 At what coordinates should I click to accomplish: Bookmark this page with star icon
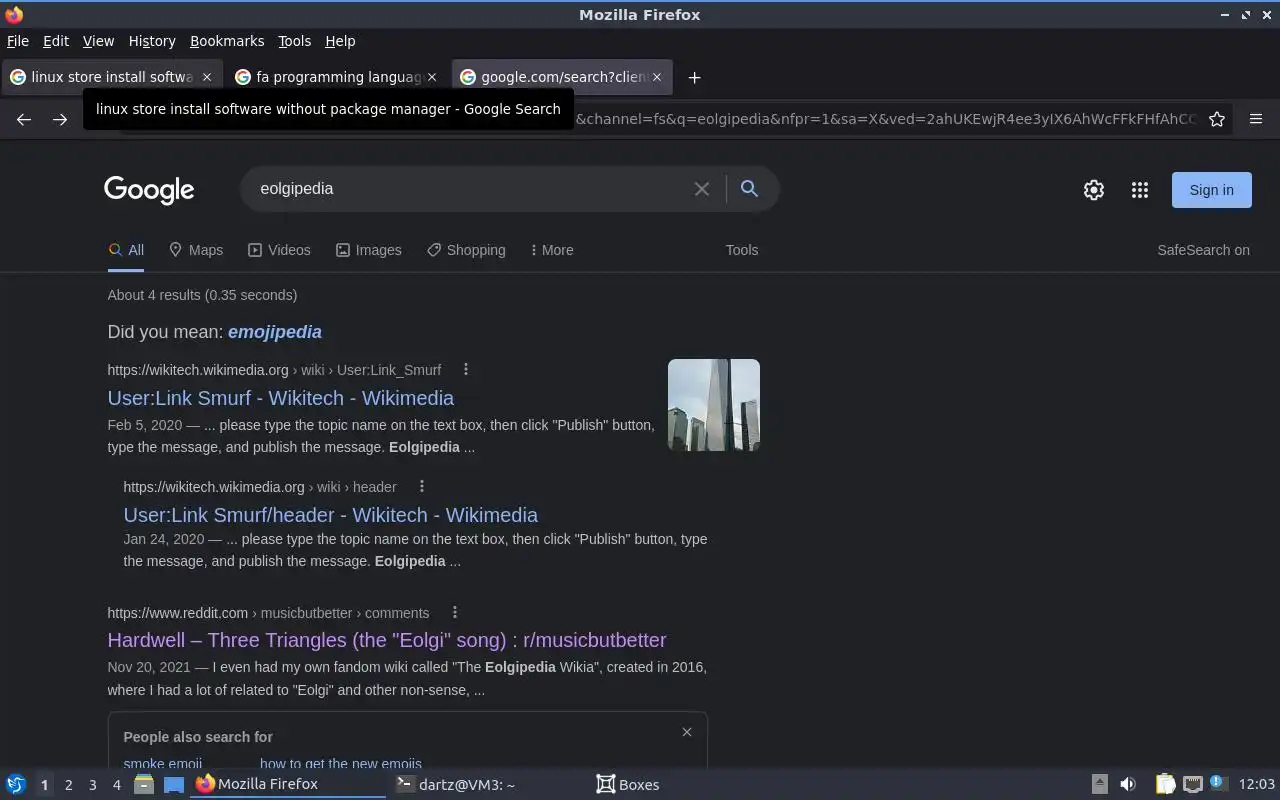[x=1217, y=119]
